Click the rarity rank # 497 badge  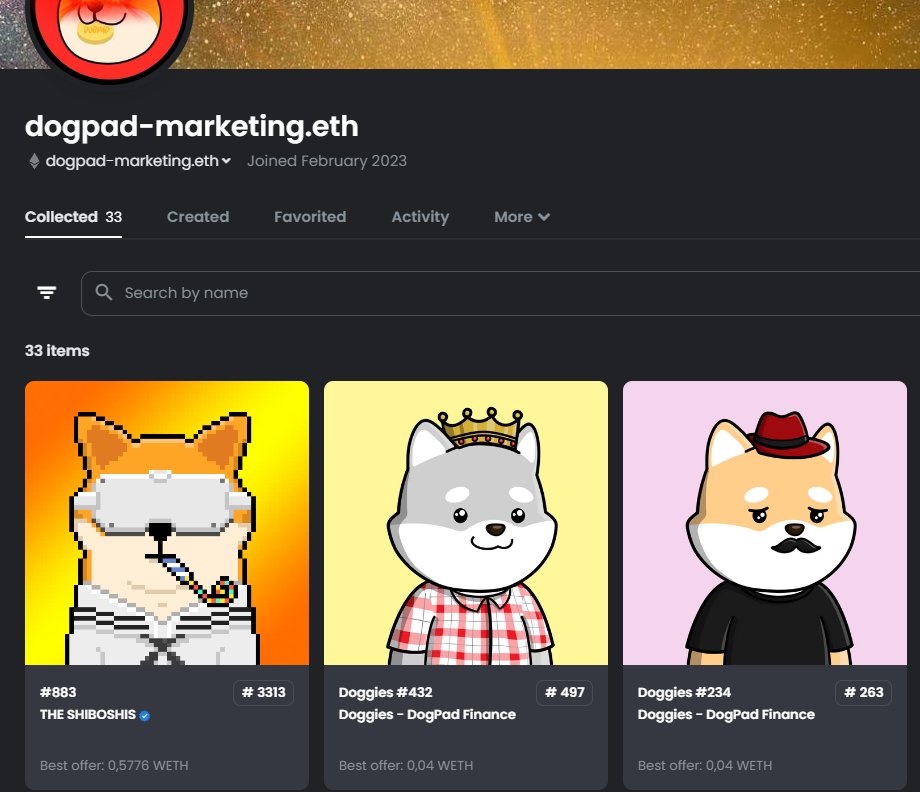[x=564, y=692]
